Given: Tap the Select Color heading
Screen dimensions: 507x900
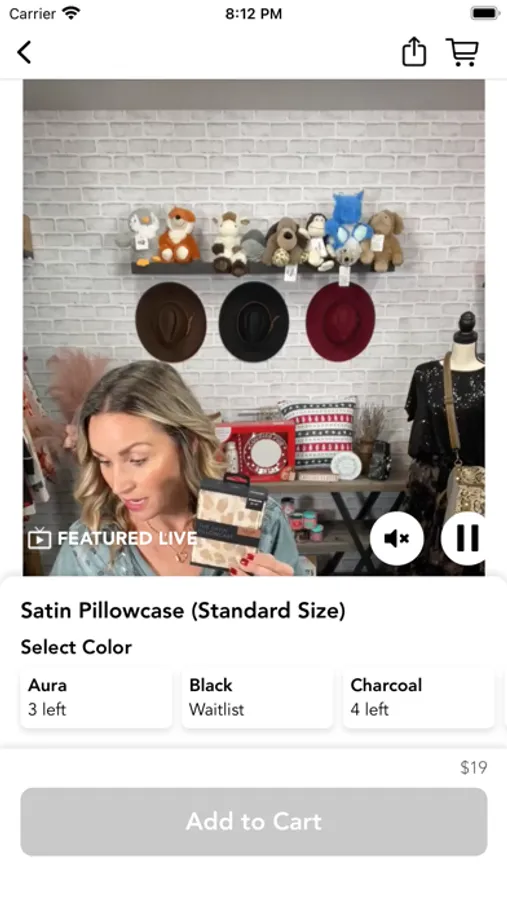Looking at the screenshot, I should click(x=76, y=647).
